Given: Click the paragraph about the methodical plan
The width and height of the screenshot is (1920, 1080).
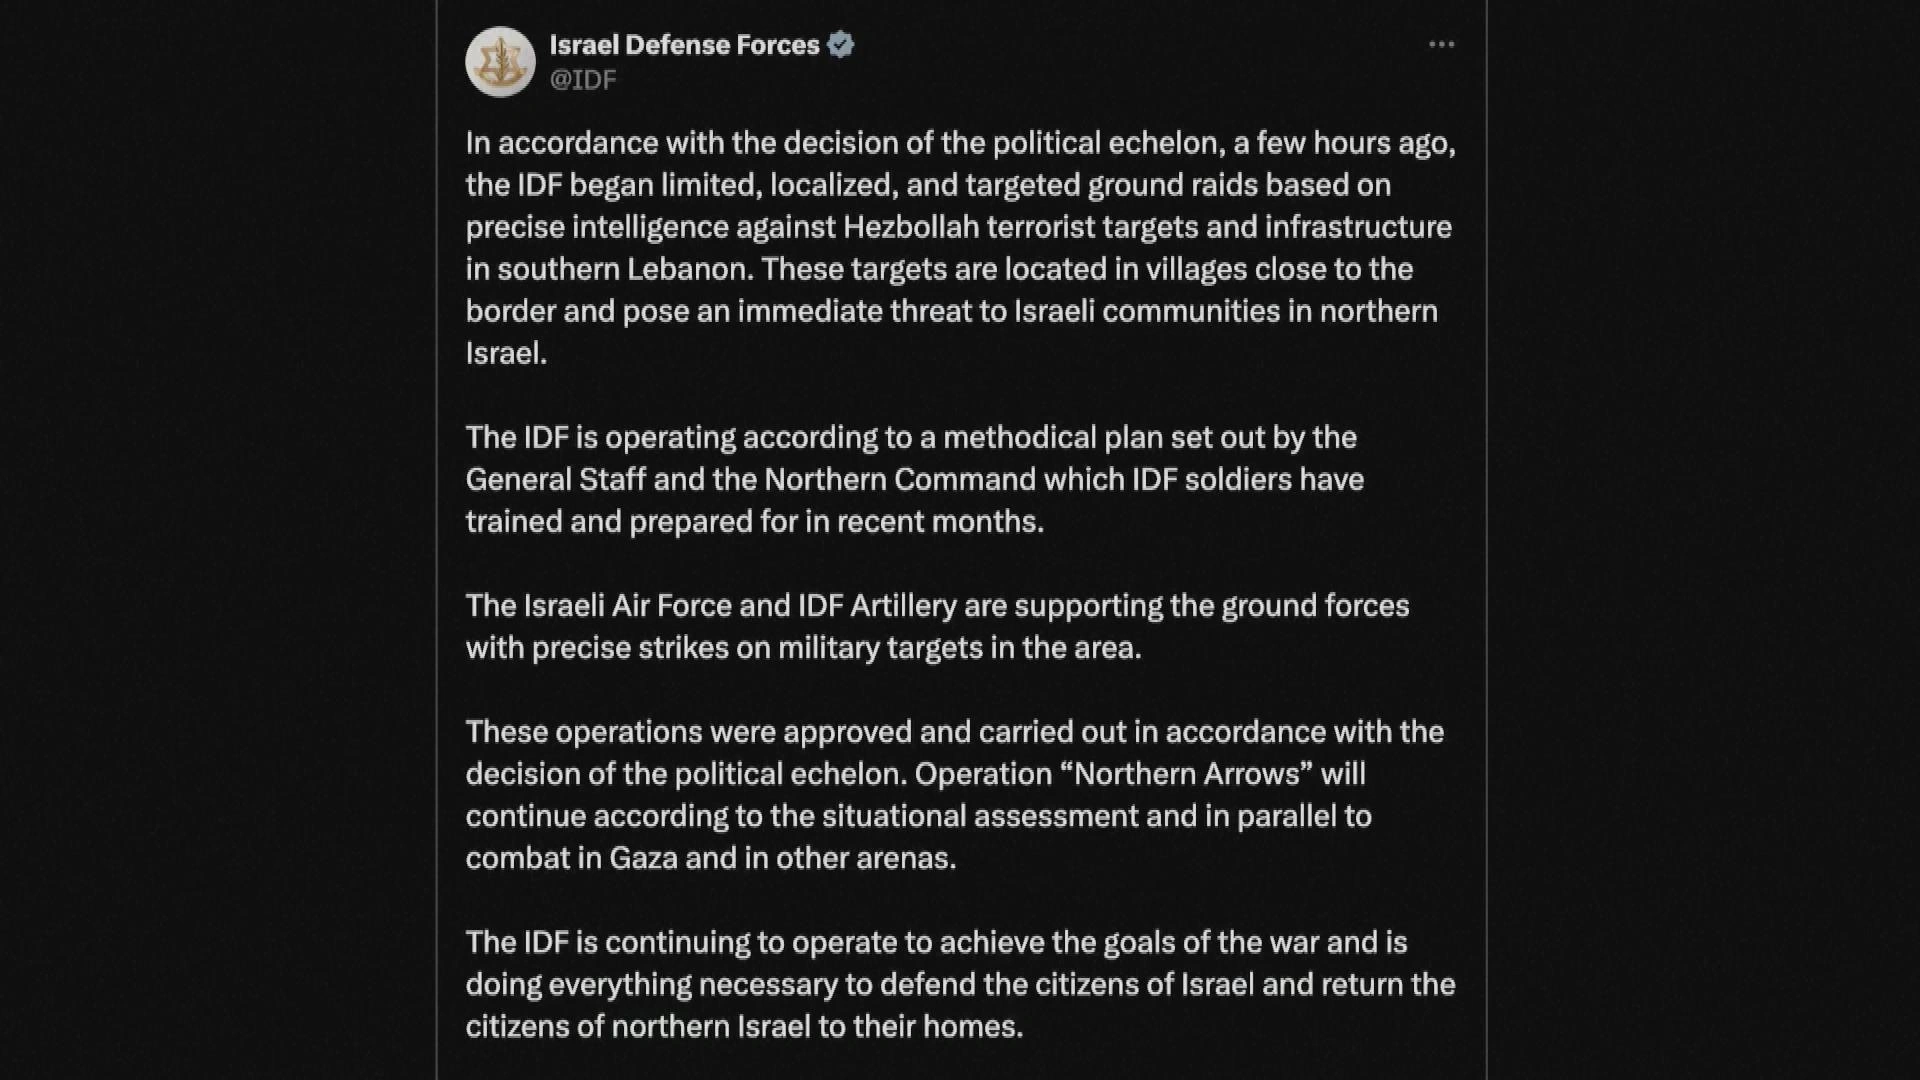Looking at the screenshot, I should (915, 479).
